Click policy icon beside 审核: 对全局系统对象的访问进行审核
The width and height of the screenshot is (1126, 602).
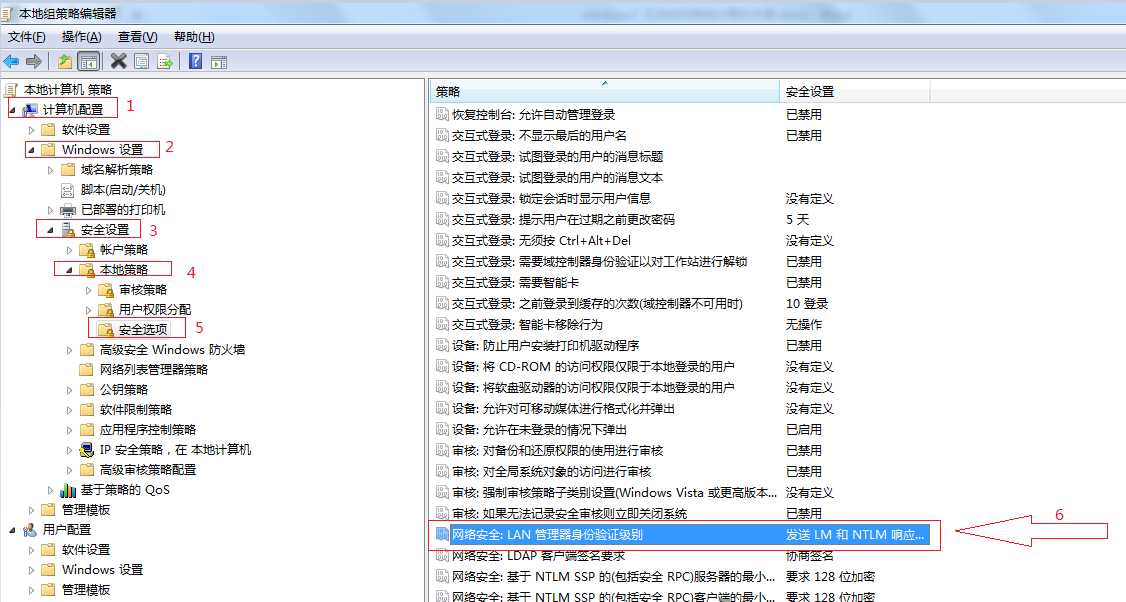[442, 471]
